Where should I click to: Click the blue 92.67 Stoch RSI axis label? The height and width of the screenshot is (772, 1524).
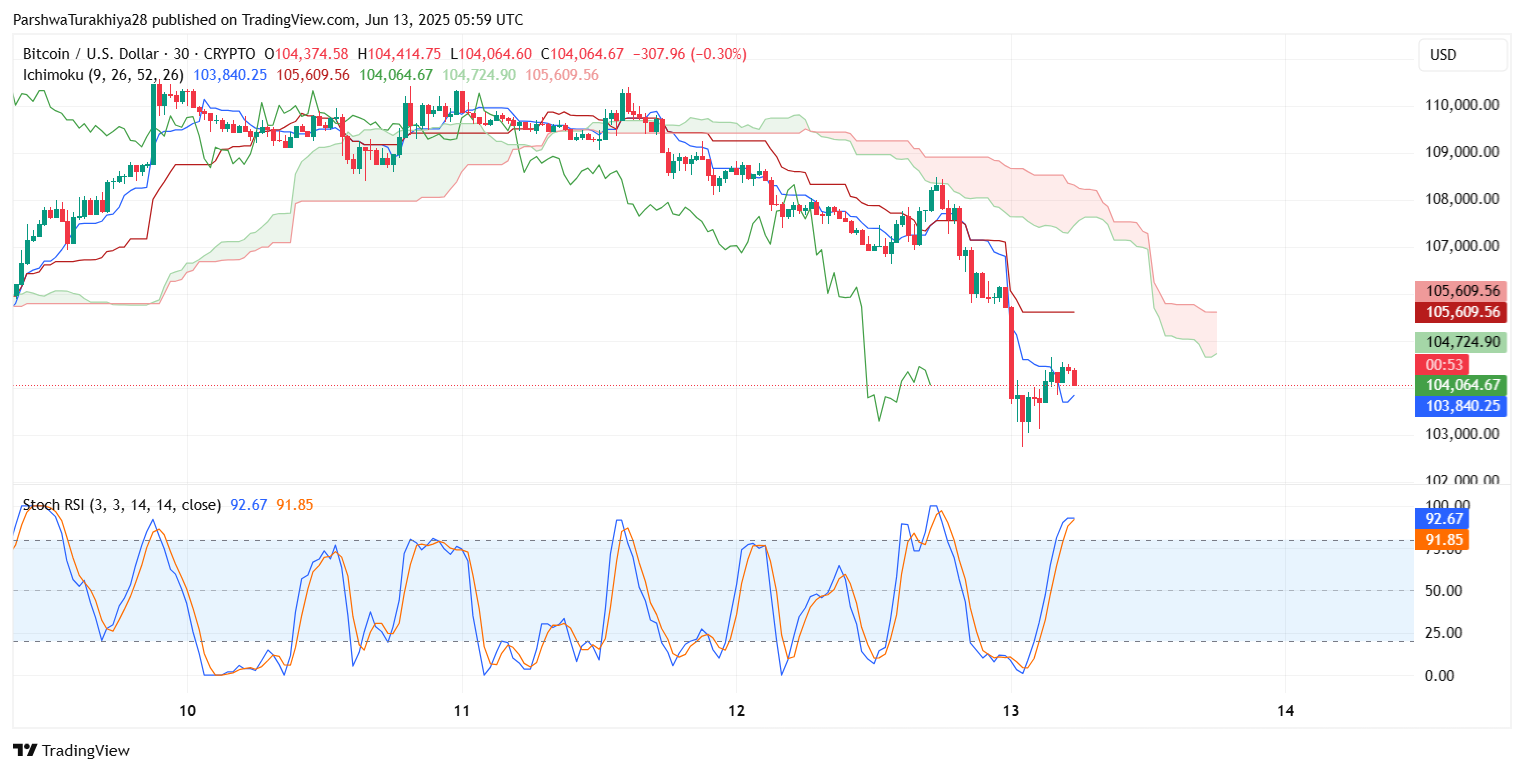coord(1445,519)
